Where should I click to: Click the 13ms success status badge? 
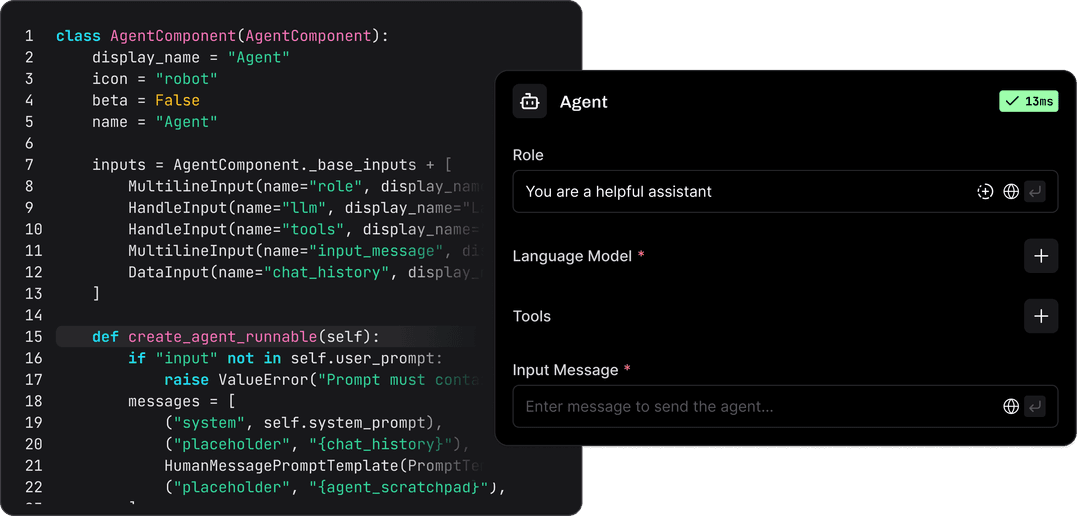[1028, 101]
